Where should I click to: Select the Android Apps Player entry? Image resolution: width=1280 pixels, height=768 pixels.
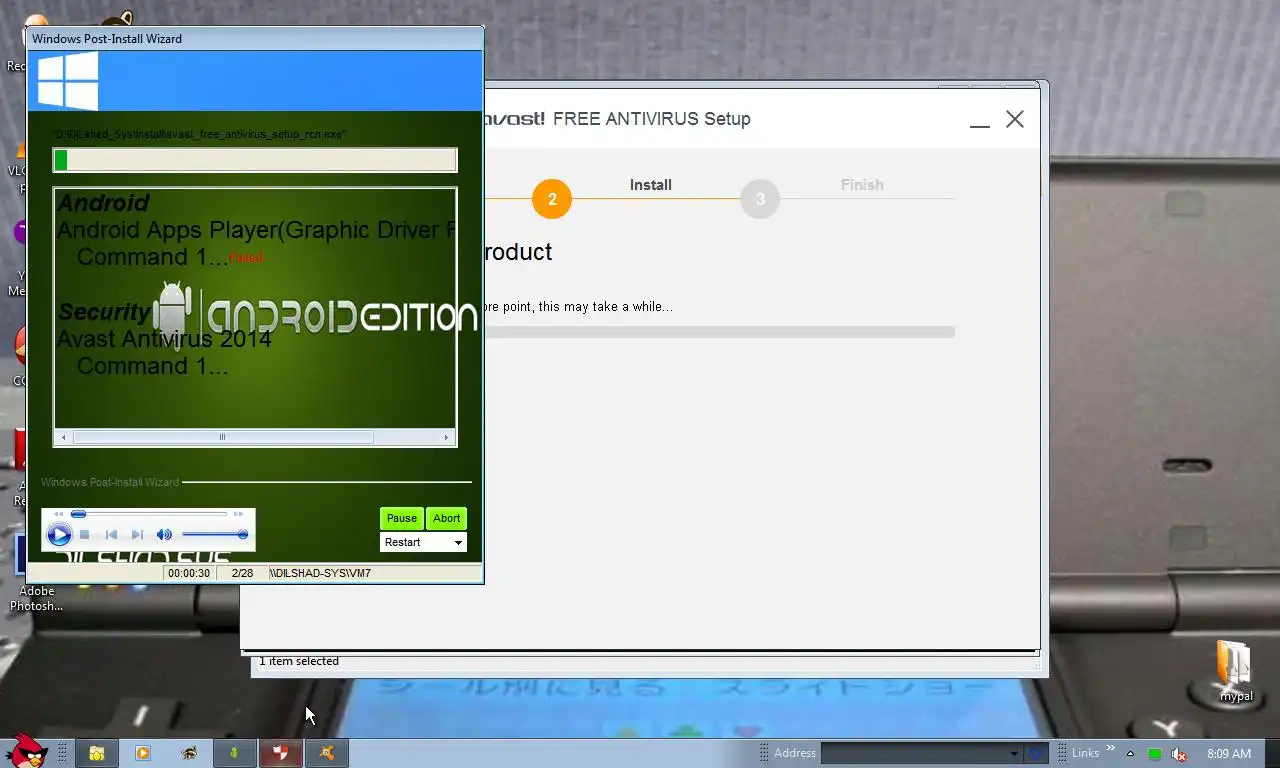point(255,230)
